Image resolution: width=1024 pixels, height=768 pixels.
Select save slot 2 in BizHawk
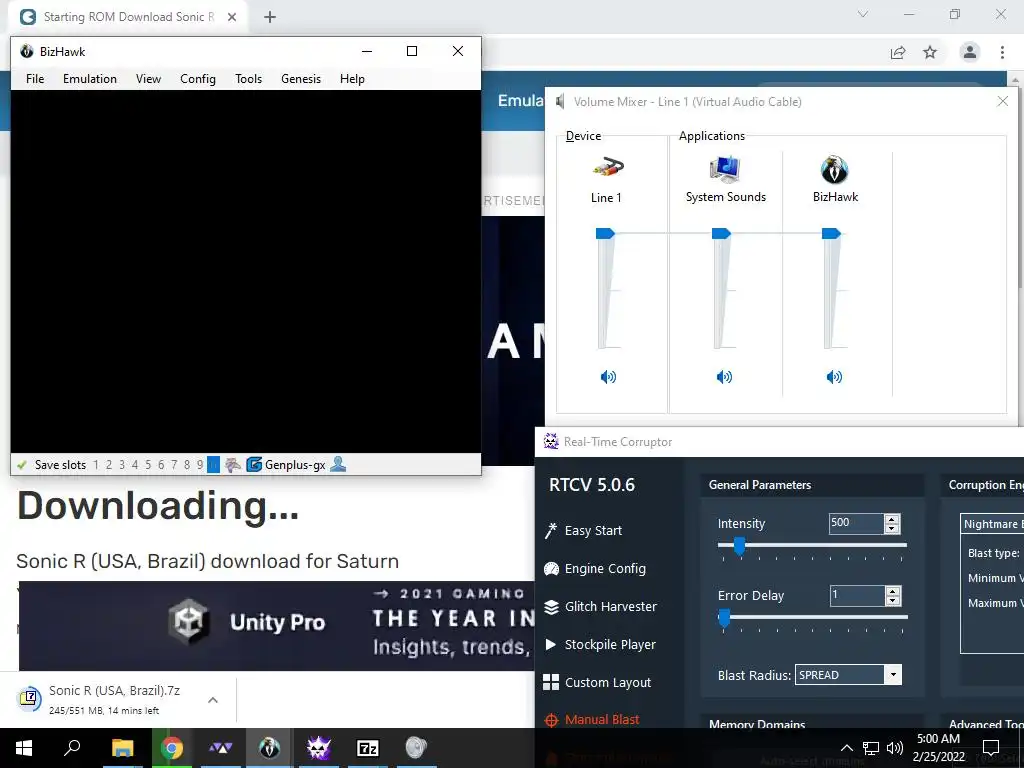click(x=108, y=465)
